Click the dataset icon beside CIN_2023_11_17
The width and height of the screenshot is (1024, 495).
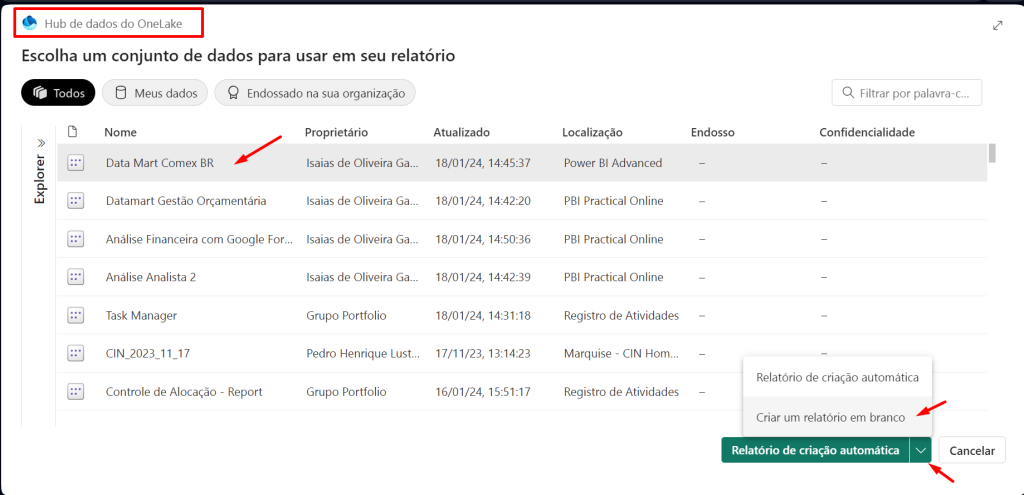(75, 353)
